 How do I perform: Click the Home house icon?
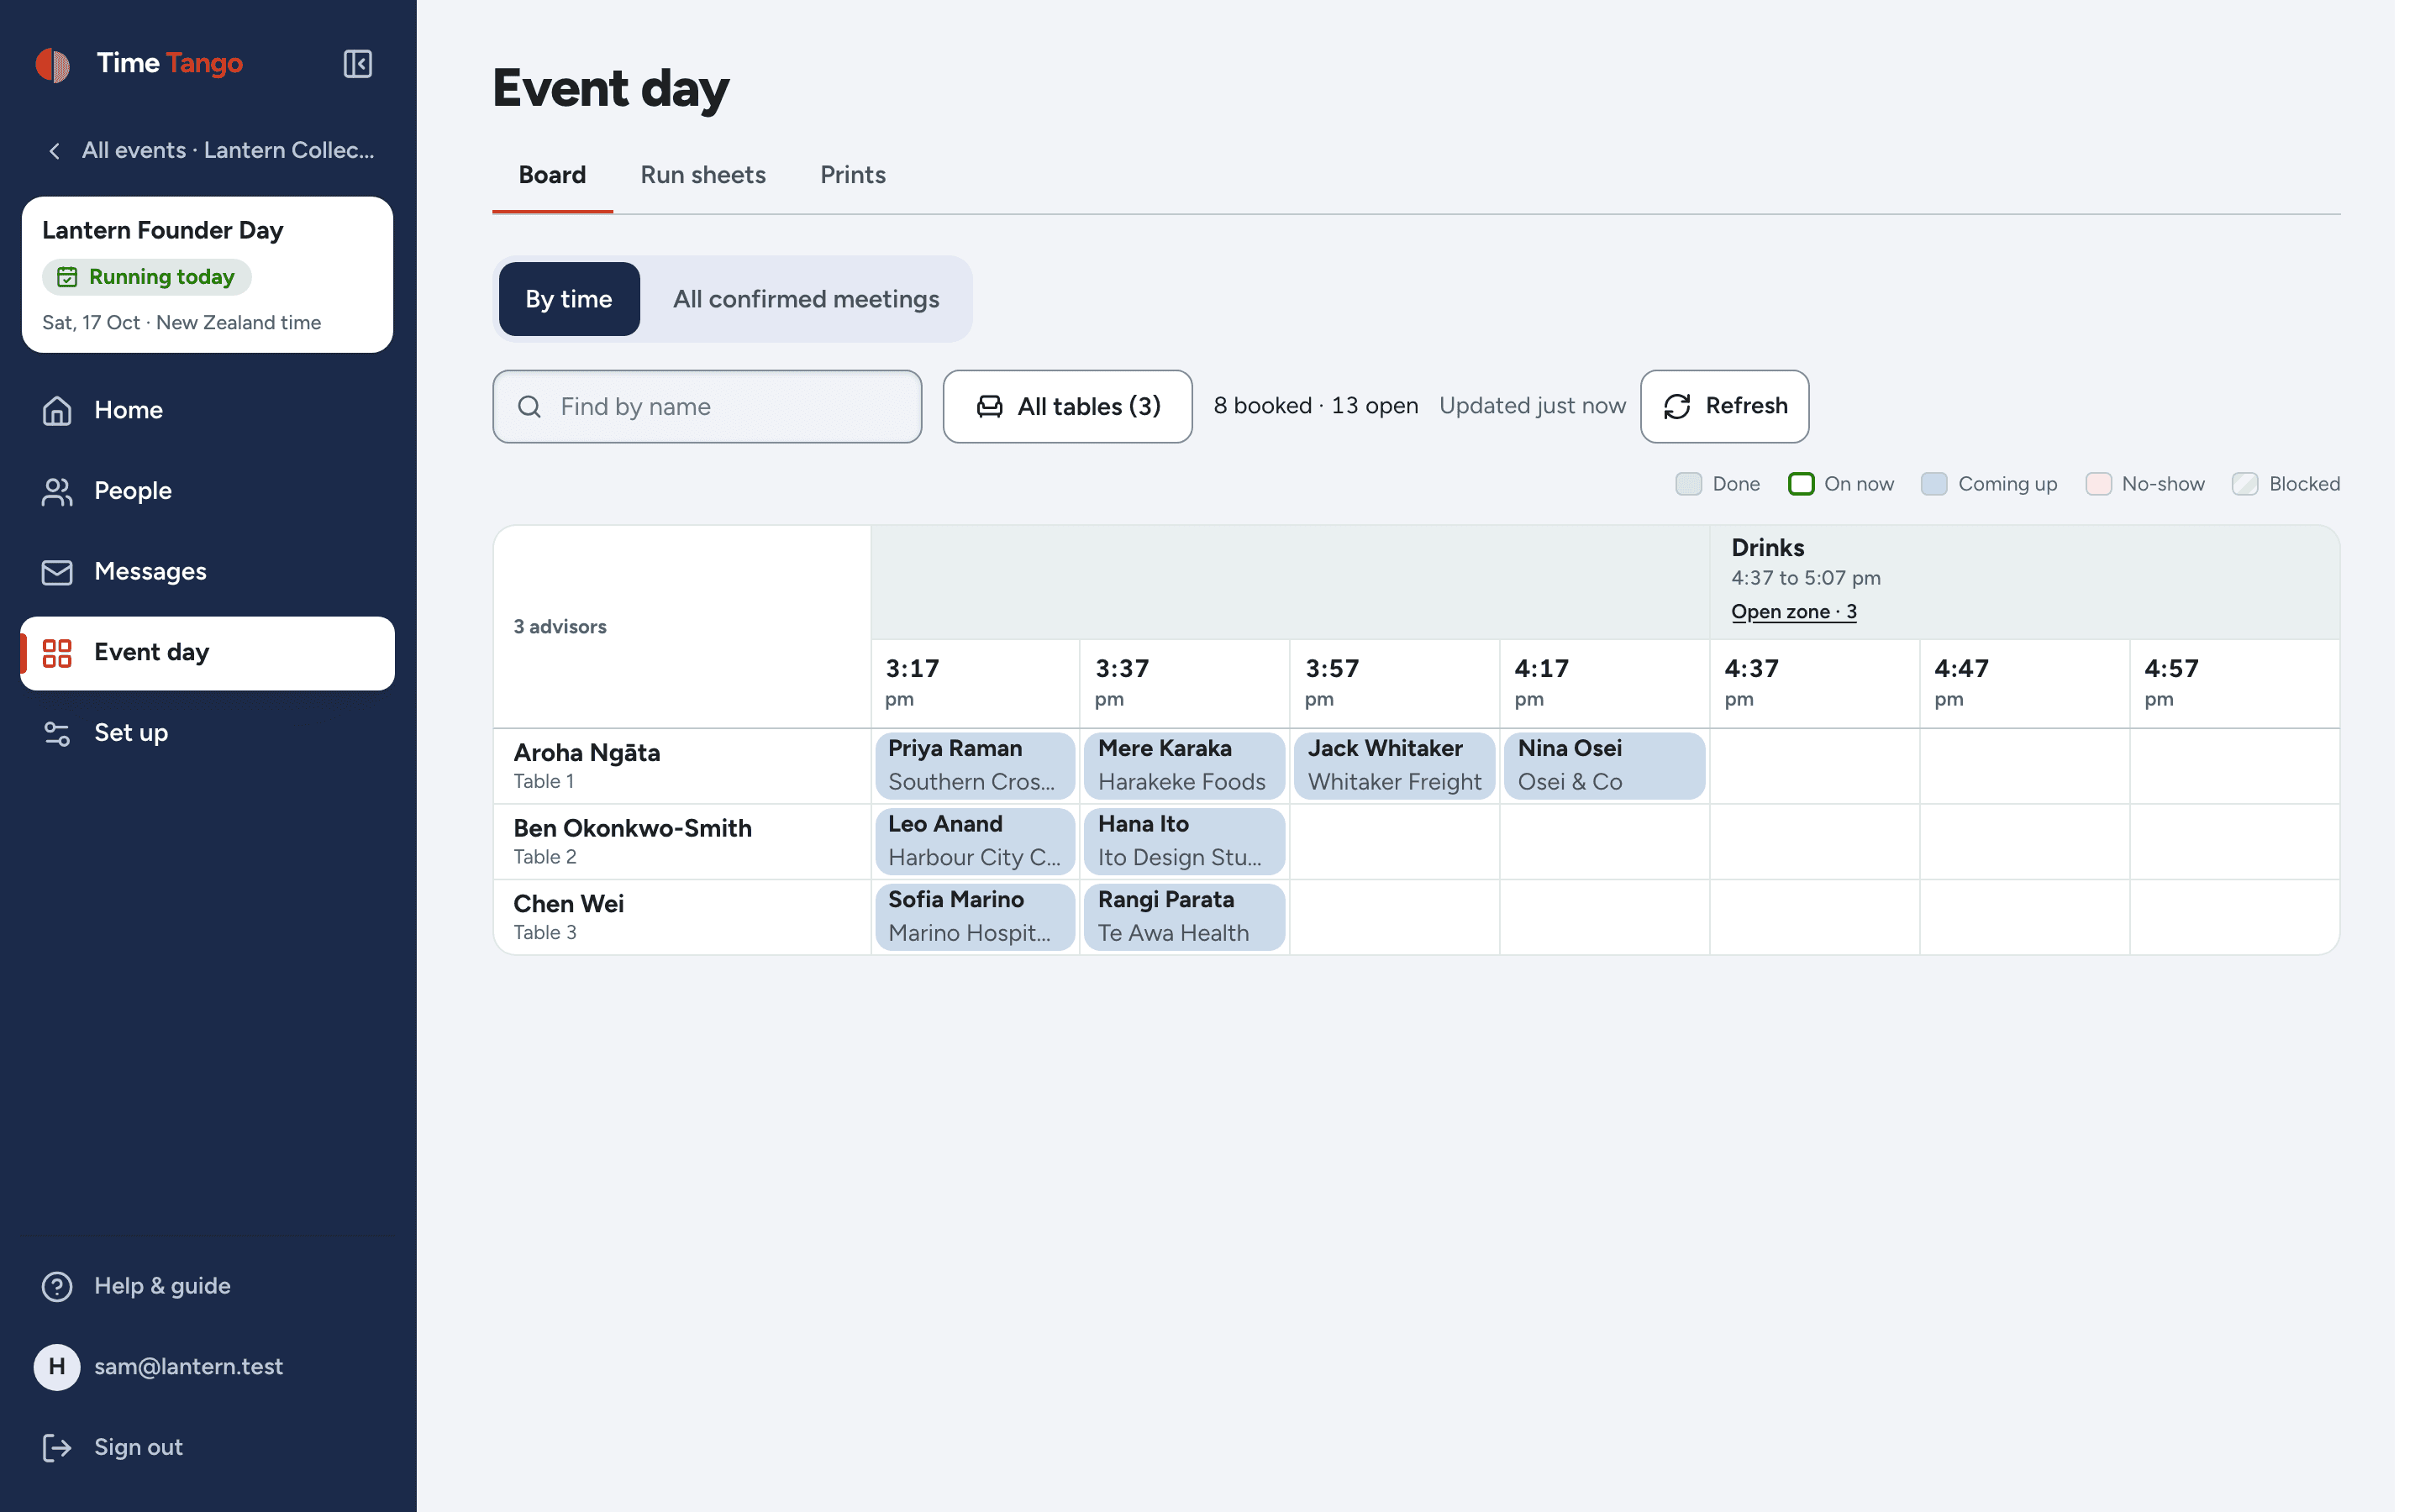[57, 410]
